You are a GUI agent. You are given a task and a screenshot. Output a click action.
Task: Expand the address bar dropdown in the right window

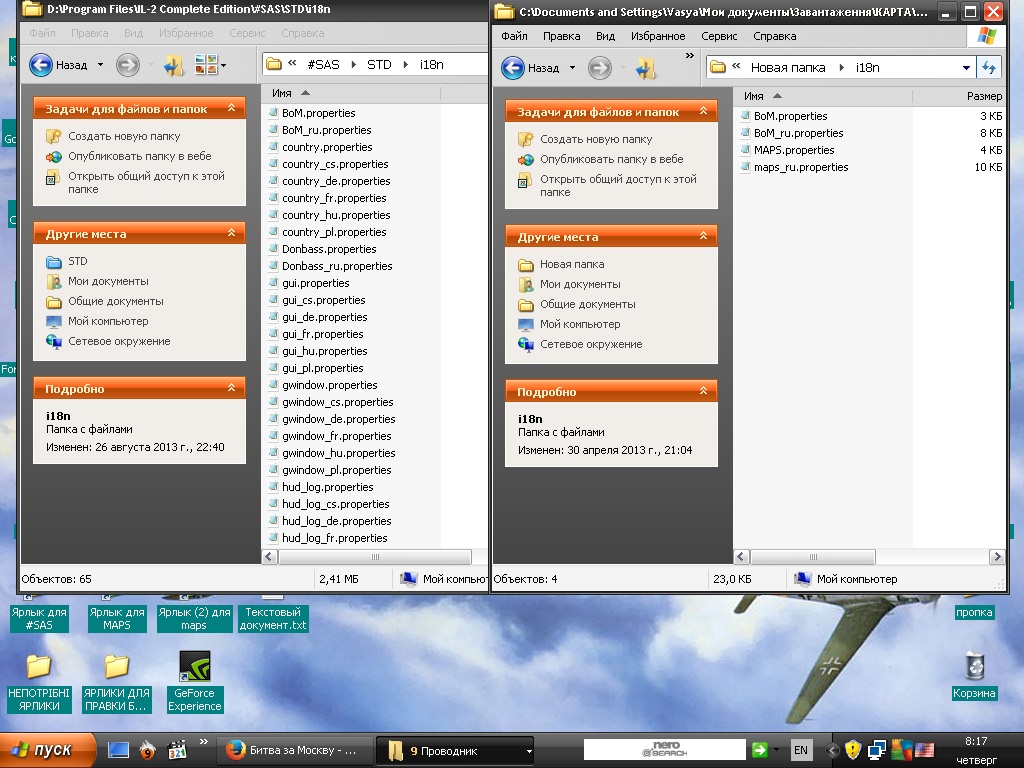click(x=966, y=68)
